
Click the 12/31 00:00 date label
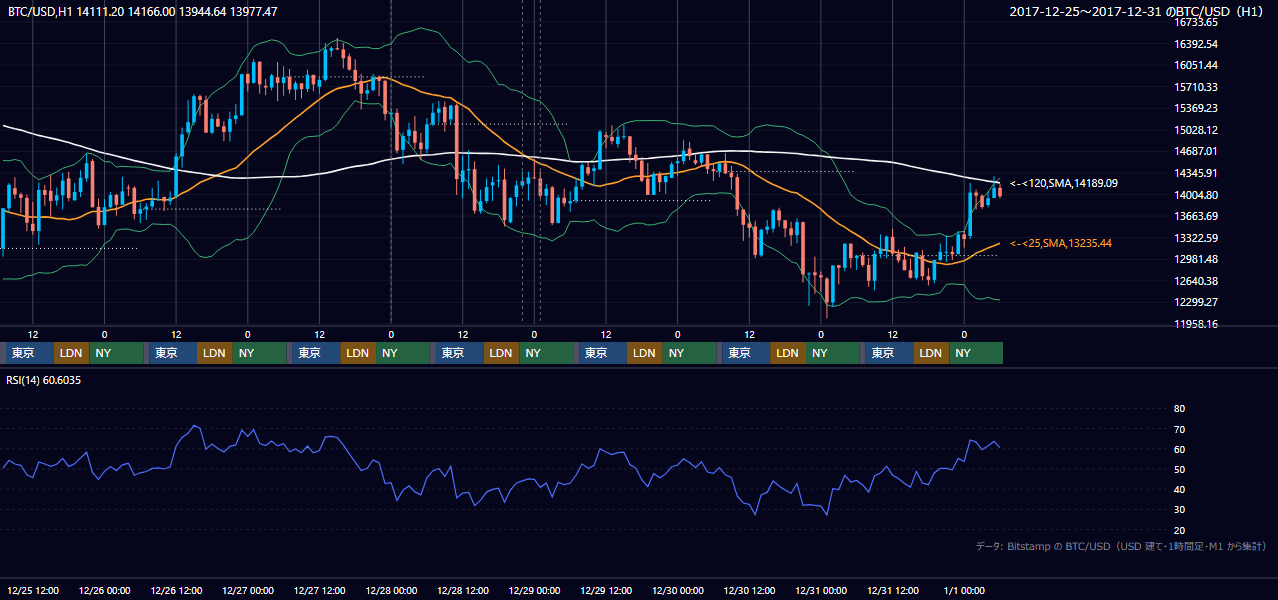[x=821, y=591]
